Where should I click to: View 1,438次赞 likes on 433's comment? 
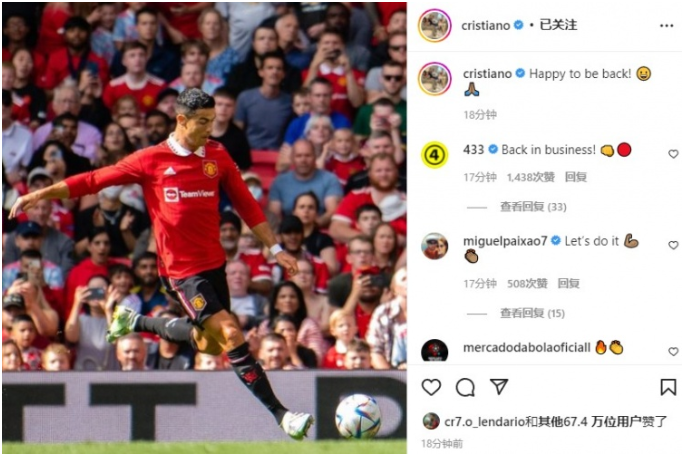click(x=530, y=177)
